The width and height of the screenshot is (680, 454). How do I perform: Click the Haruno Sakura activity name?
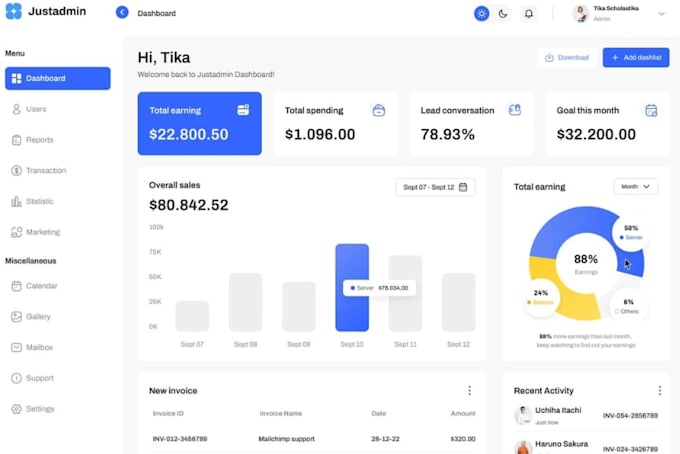point(561,444)
